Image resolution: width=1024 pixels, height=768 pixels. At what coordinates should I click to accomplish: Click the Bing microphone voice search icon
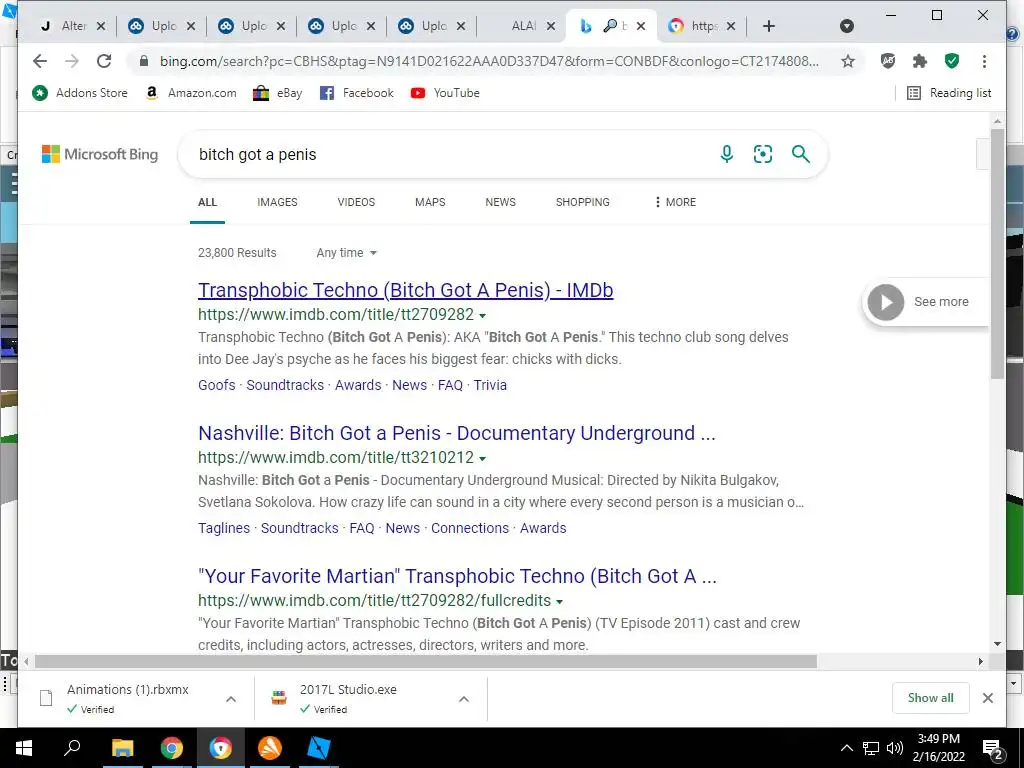tap(726, 154)
